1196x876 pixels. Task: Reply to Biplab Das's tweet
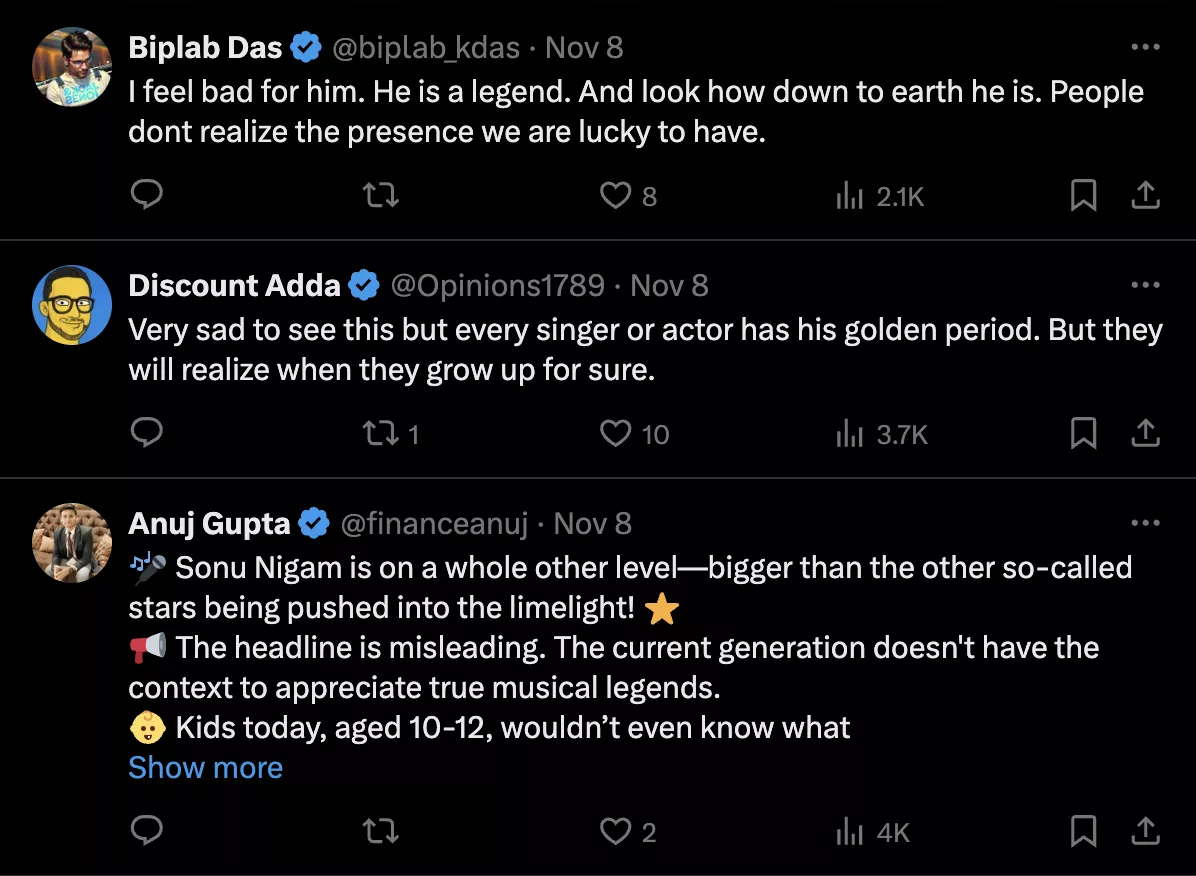point(147,196)
